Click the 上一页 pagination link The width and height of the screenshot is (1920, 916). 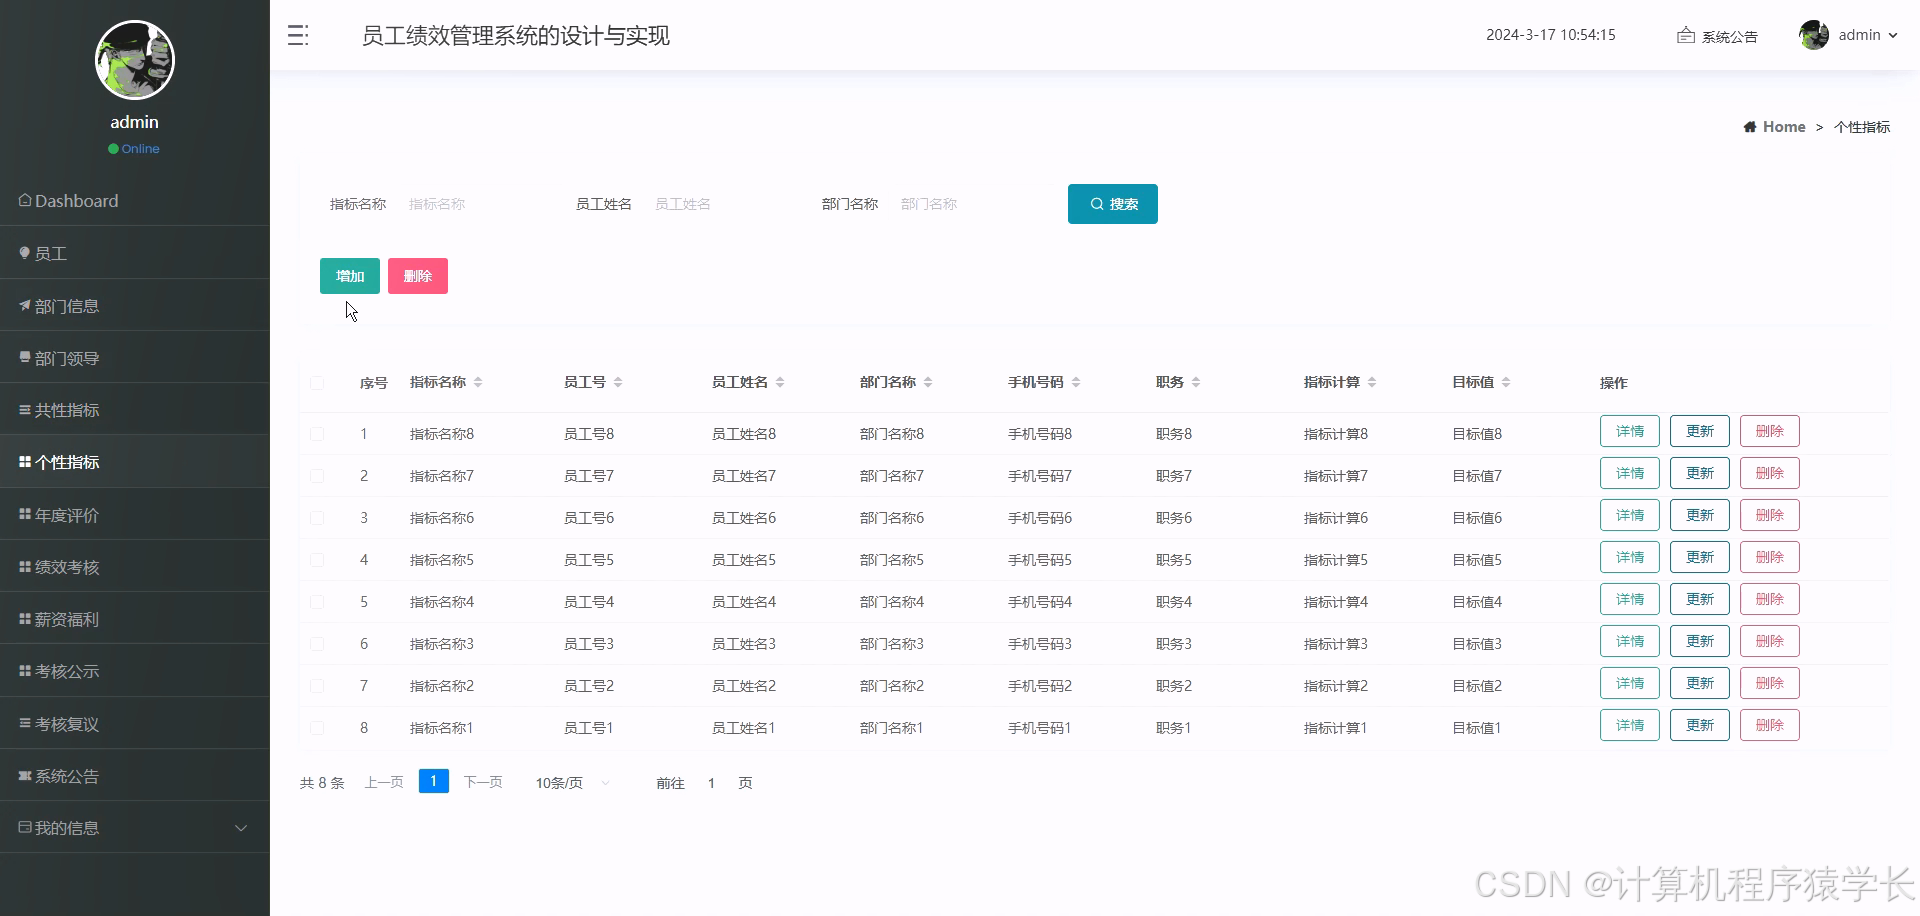pyautogui.click(x=384, y=782)
